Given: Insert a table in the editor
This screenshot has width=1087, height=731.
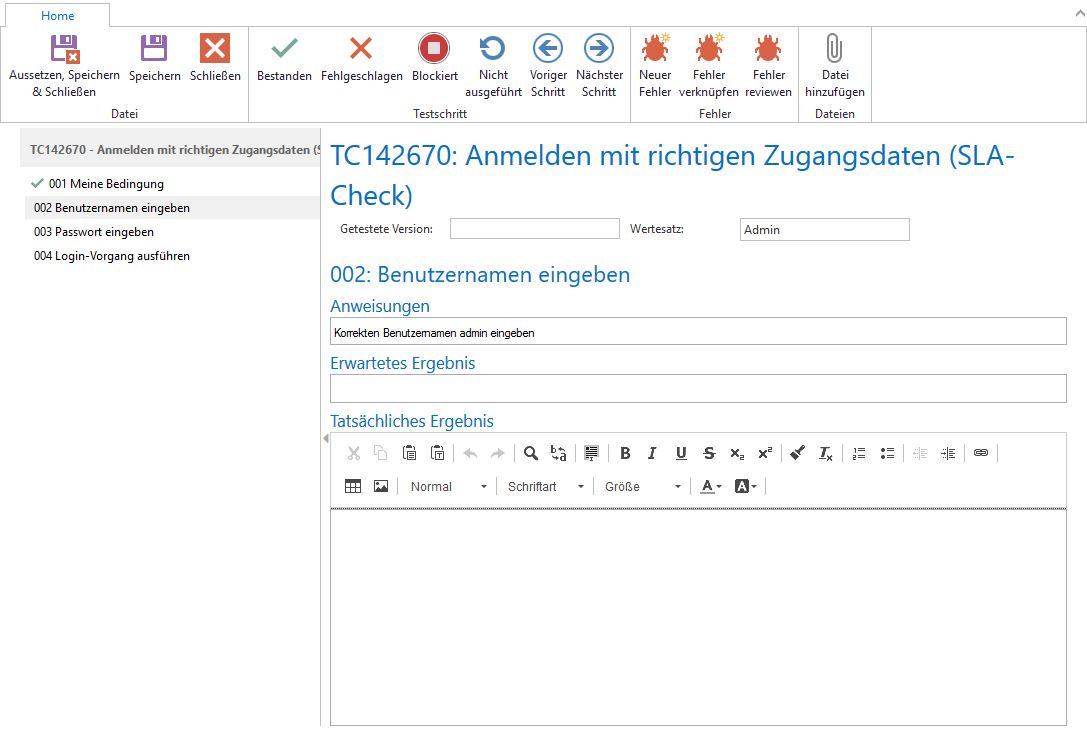Looking at the screenshot, I should click(353, 486).
